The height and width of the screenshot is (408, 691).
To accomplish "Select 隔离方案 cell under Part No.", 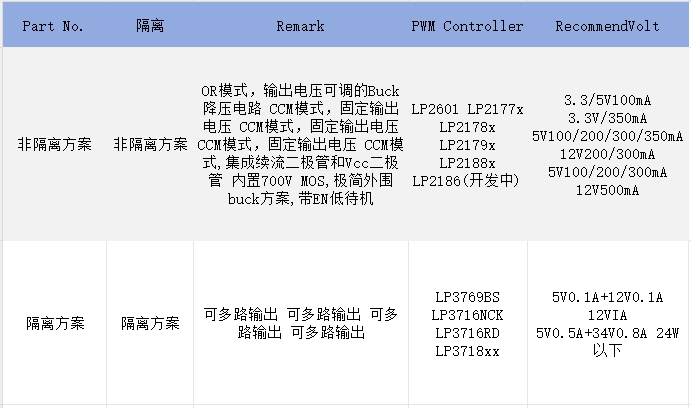I will (55, 324).
